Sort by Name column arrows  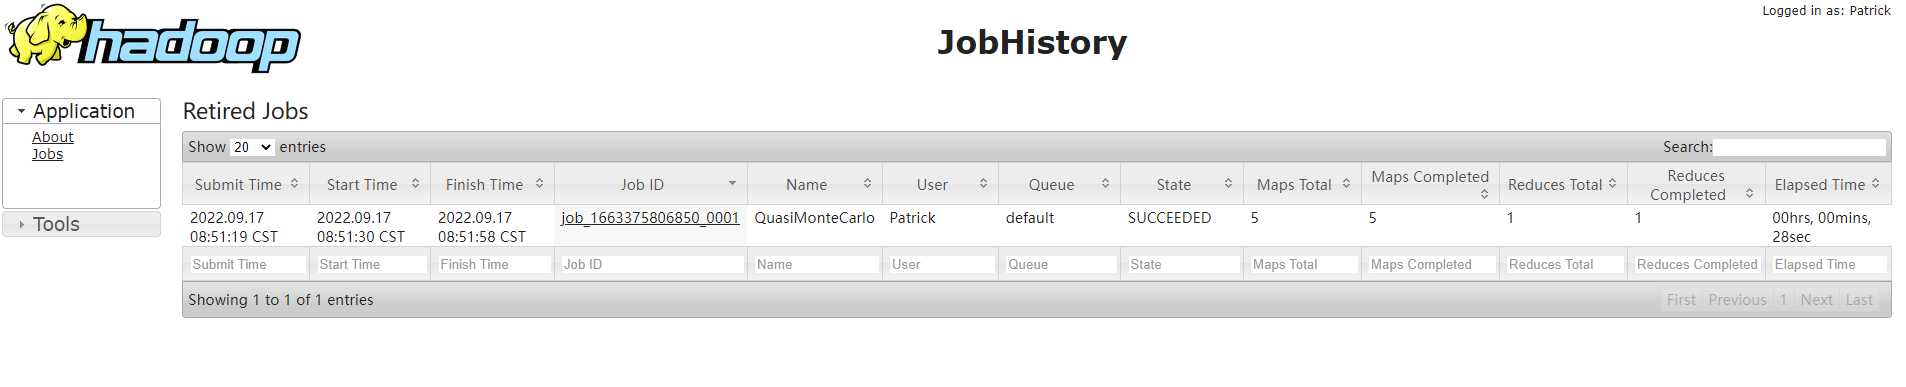tap(867, 184)
